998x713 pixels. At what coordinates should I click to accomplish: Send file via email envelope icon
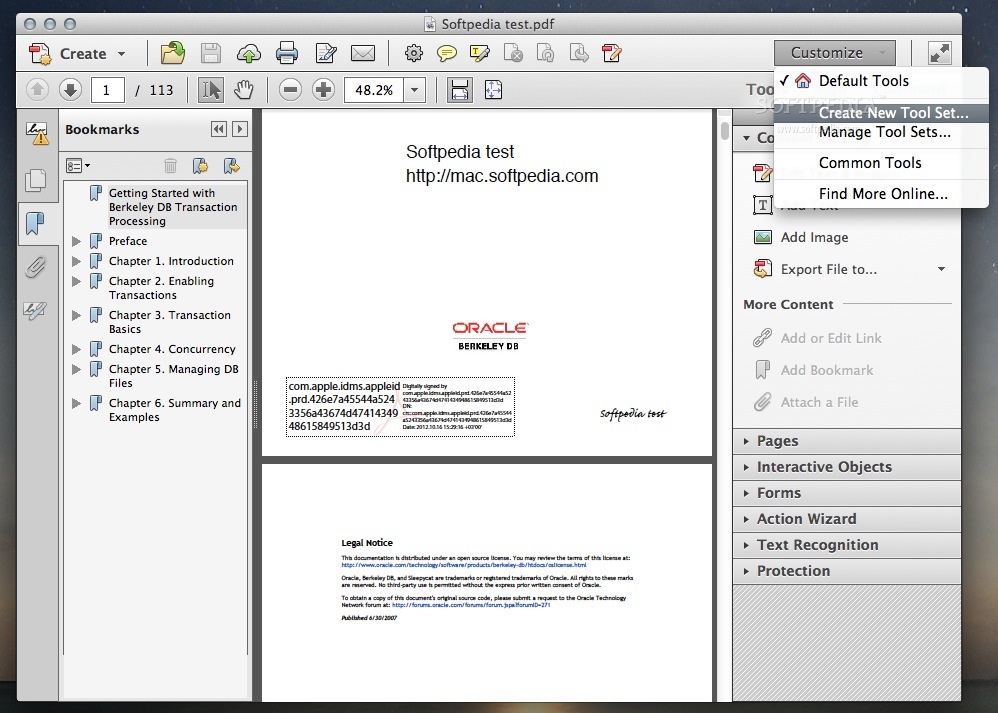(363, 53)
